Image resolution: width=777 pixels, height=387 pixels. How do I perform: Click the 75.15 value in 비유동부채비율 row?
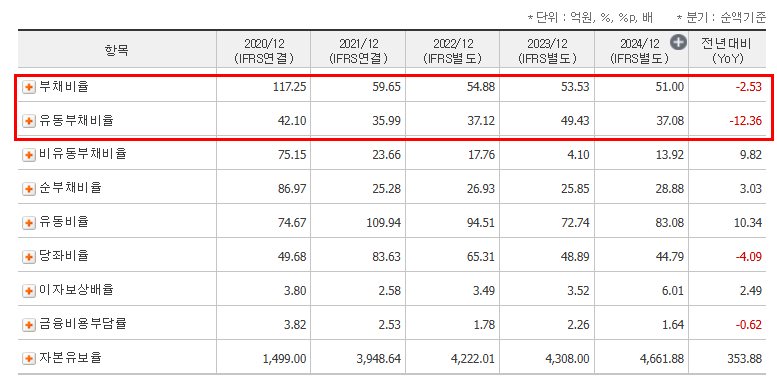coord(293,155)
